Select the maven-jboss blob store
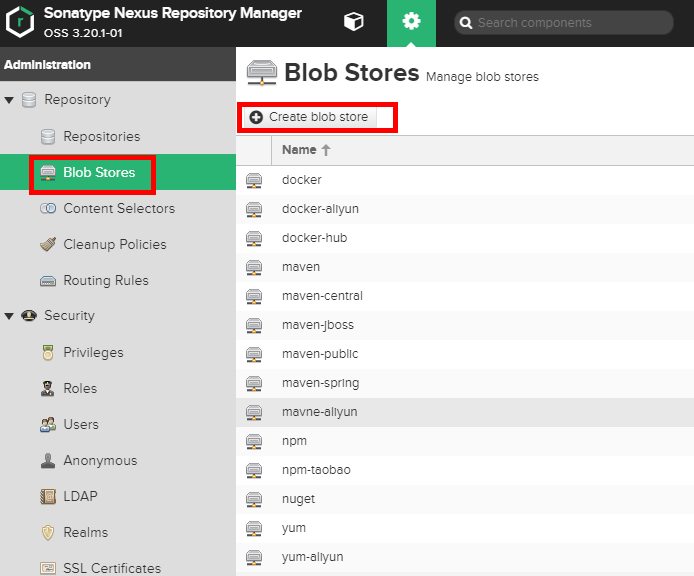694x576 pixels. pyautogui.click(x=465, y=325)
